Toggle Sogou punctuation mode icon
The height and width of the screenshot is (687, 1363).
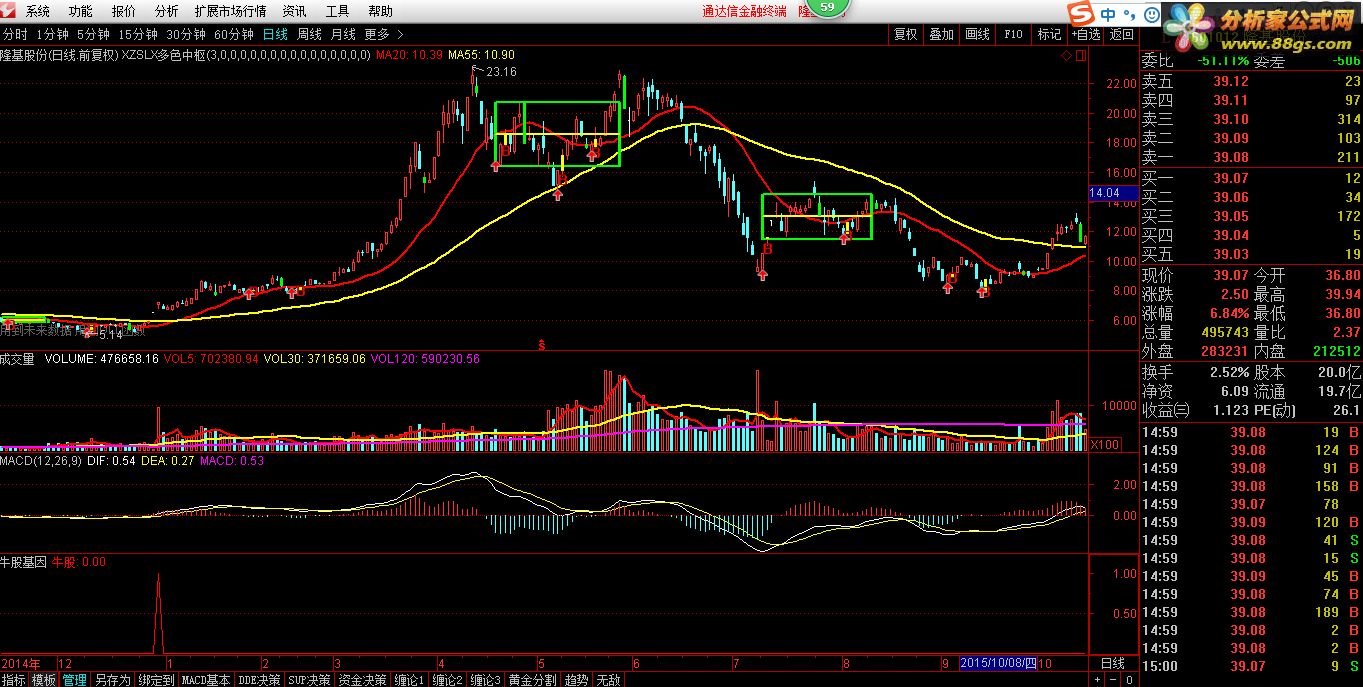click(1129, 15)
